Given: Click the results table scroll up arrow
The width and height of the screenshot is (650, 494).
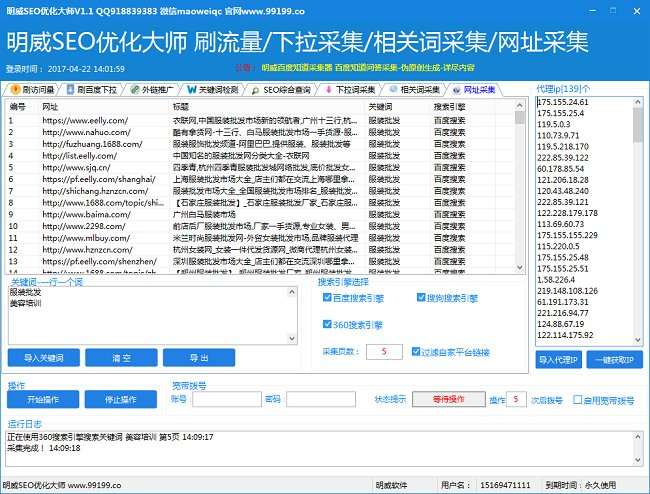Looking at the screenshot, I should click(x=520, y=105).
